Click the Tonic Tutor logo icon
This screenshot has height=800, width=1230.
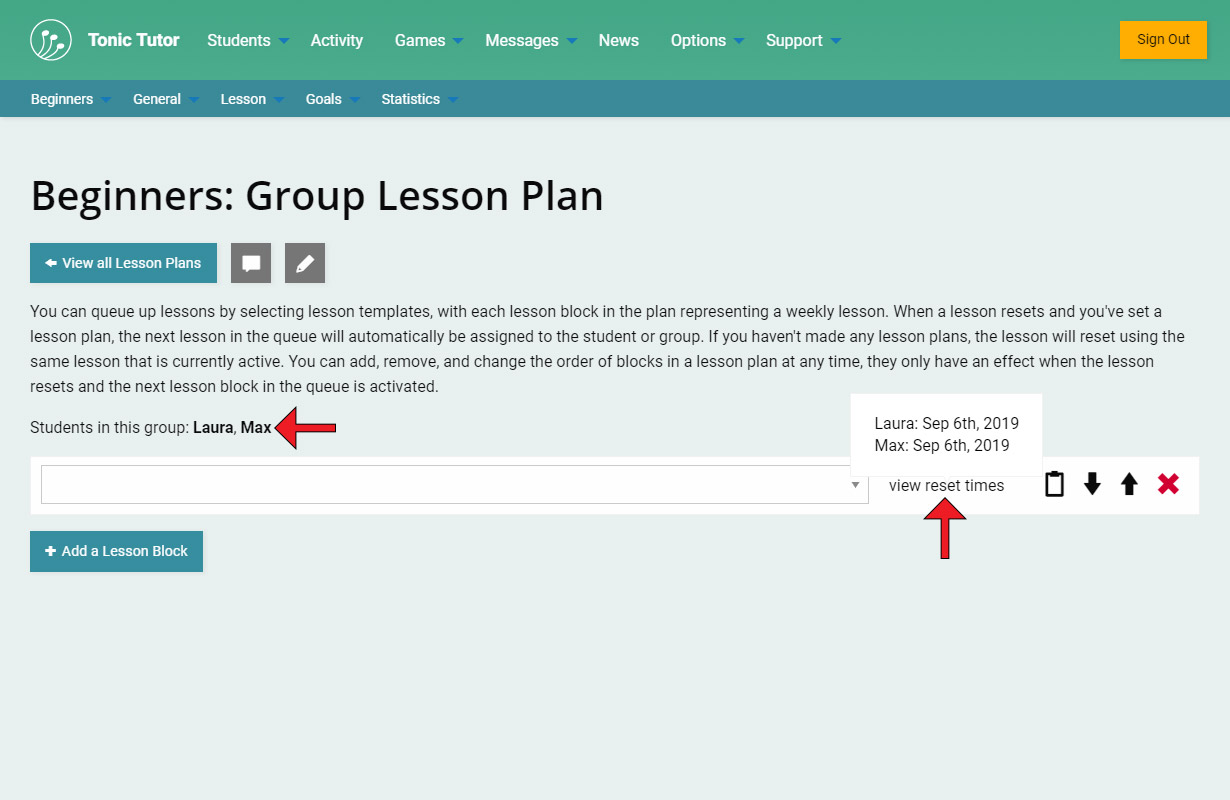tap(51, 40)
